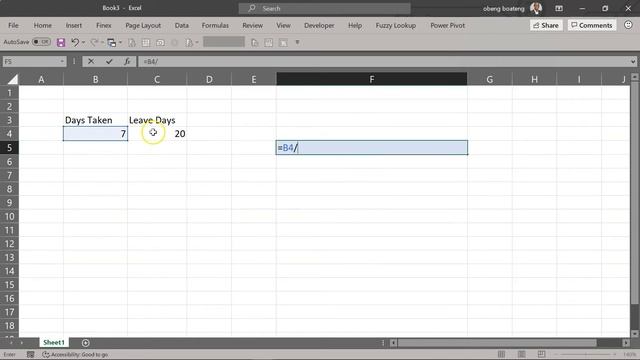640x360 pixels.
Task: Click column B header
Action: (x=96, y=79)
